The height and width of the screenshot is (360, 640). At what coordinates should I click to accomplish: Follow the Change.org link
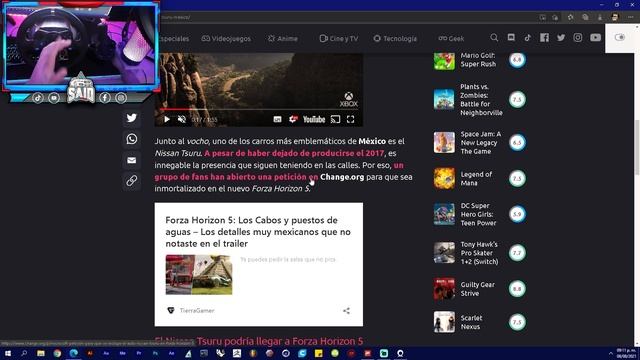(342, 177)
